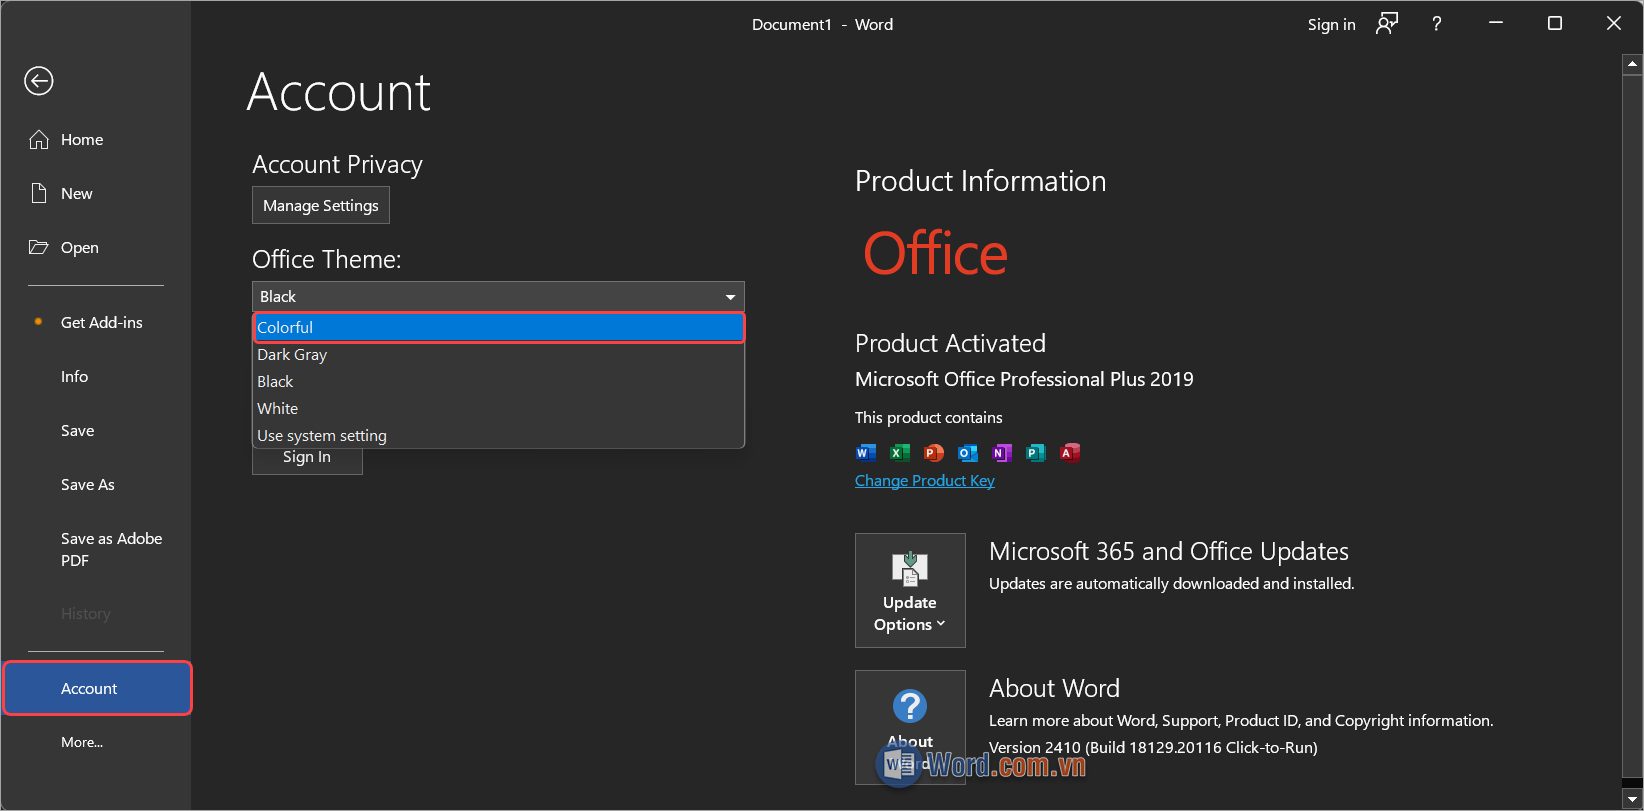Choose Use system setting theme option
The height and width of the screenshot is (811, 1644).
pyautogui.click(x=499, y=436)
